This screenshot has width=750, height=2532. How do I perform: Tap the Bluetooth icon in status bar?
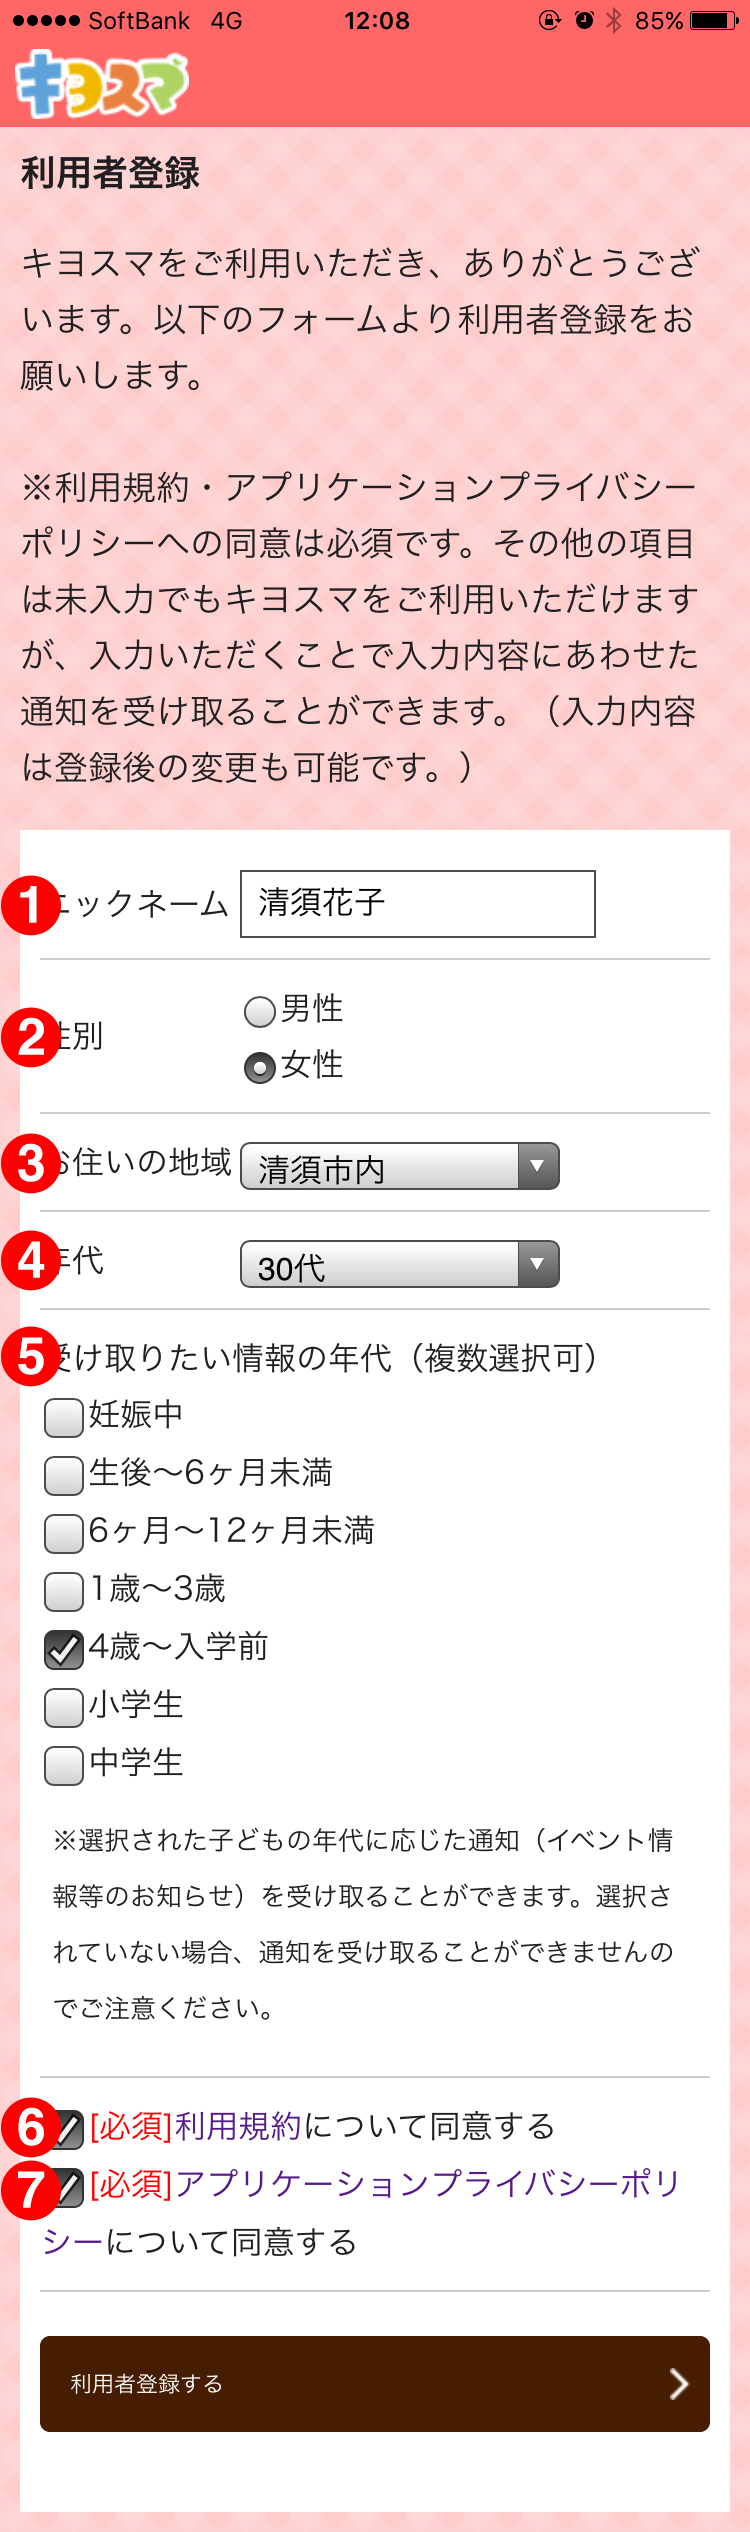tap(614, 20)
